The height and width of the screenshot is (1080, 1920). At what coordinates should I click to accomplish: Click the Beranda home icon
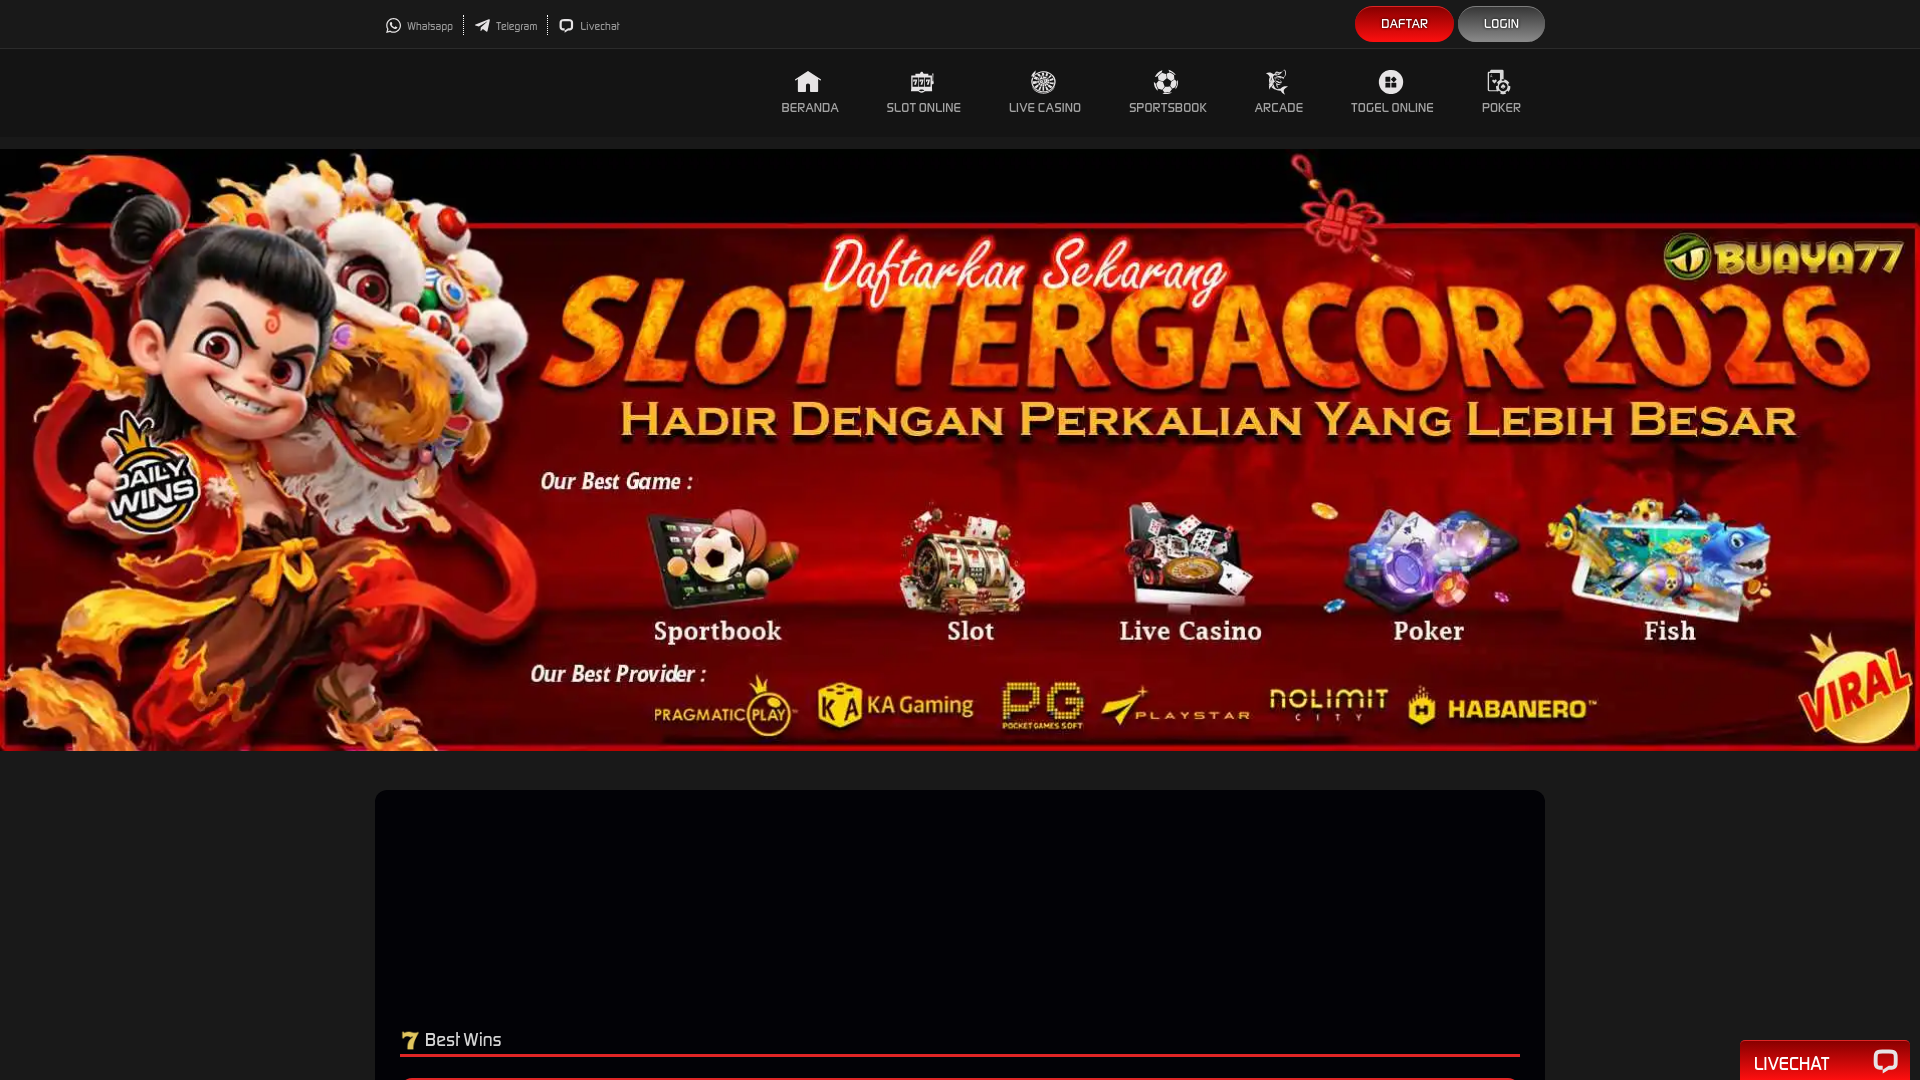click(x=808, y=82)
